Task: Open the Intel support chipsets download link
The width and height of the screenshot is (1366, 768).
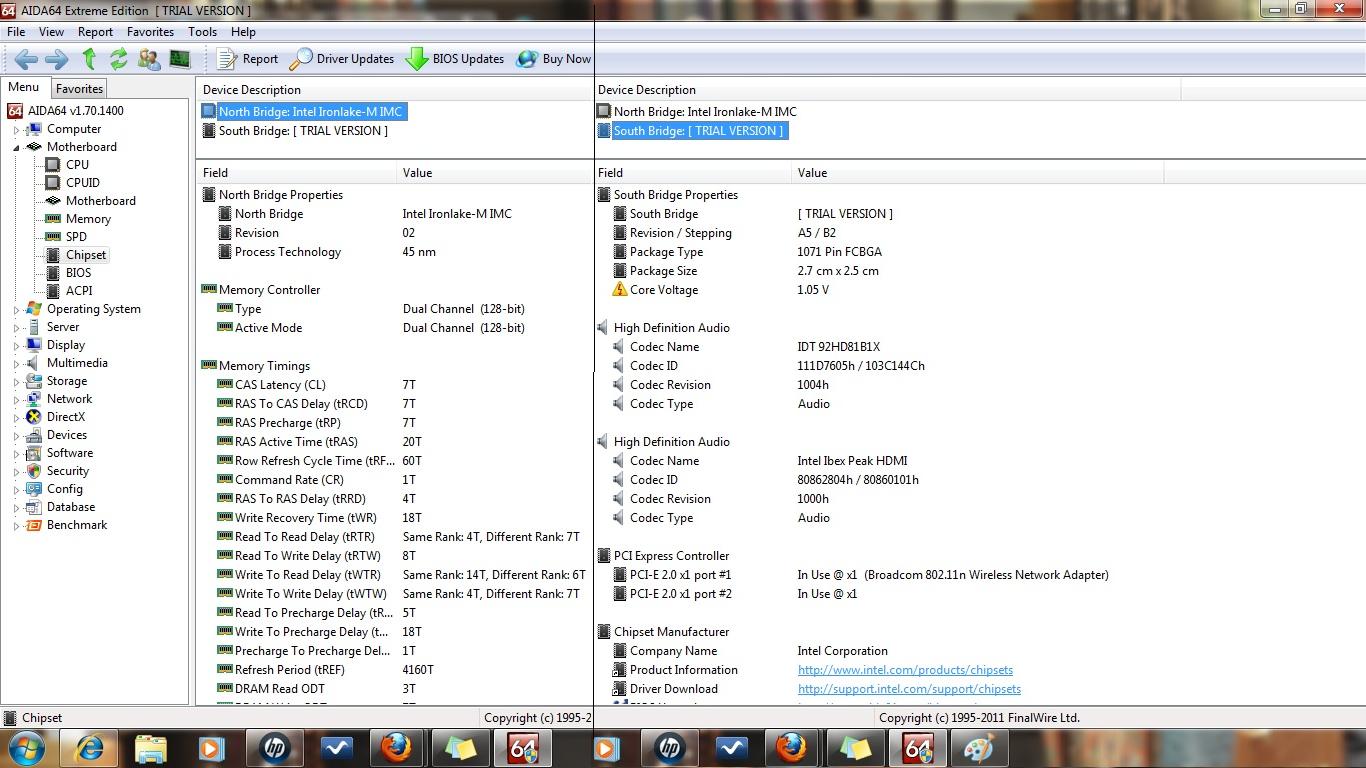Action: (909, 689)
